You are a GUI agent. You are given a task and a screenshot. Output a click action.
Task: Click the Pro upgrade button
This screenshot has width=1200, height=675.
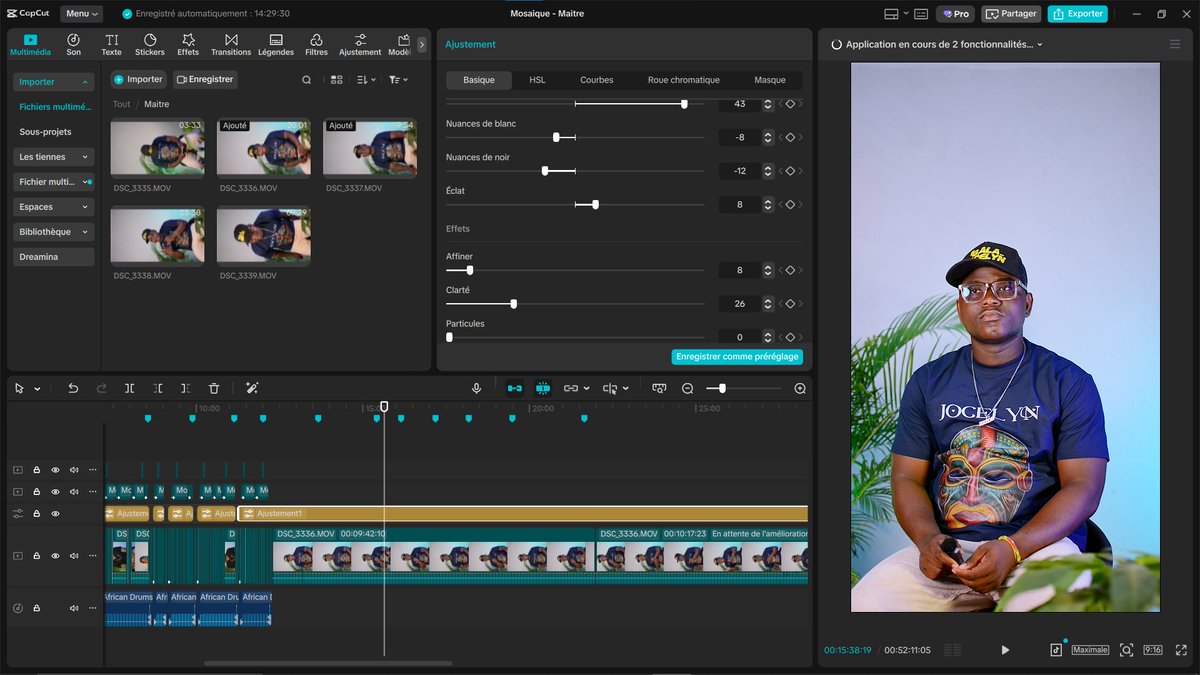[955, 14]
